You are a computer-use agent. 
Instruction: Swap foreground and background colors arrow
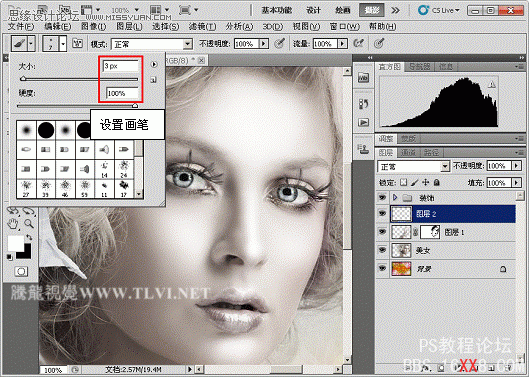point(29,237)
